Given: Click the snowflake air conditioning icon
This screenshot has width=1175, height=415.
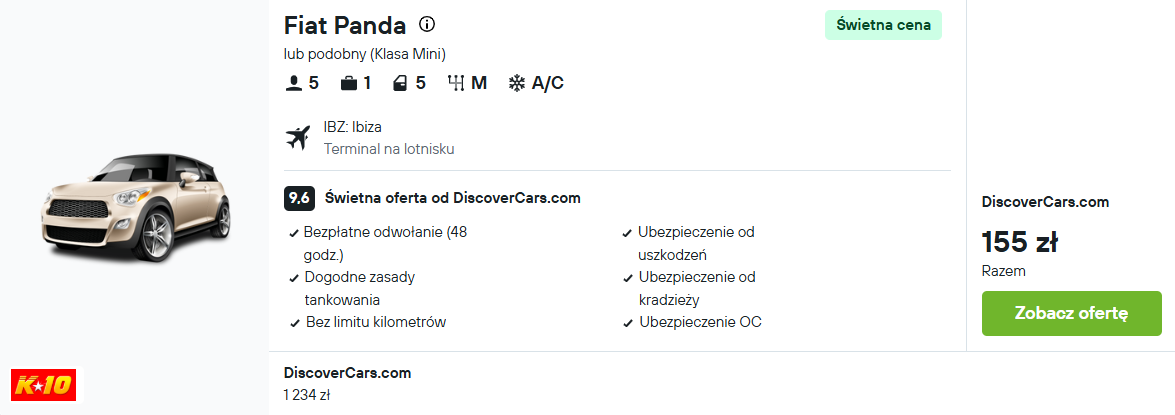Looking at the screenshot, I should 517,83.
